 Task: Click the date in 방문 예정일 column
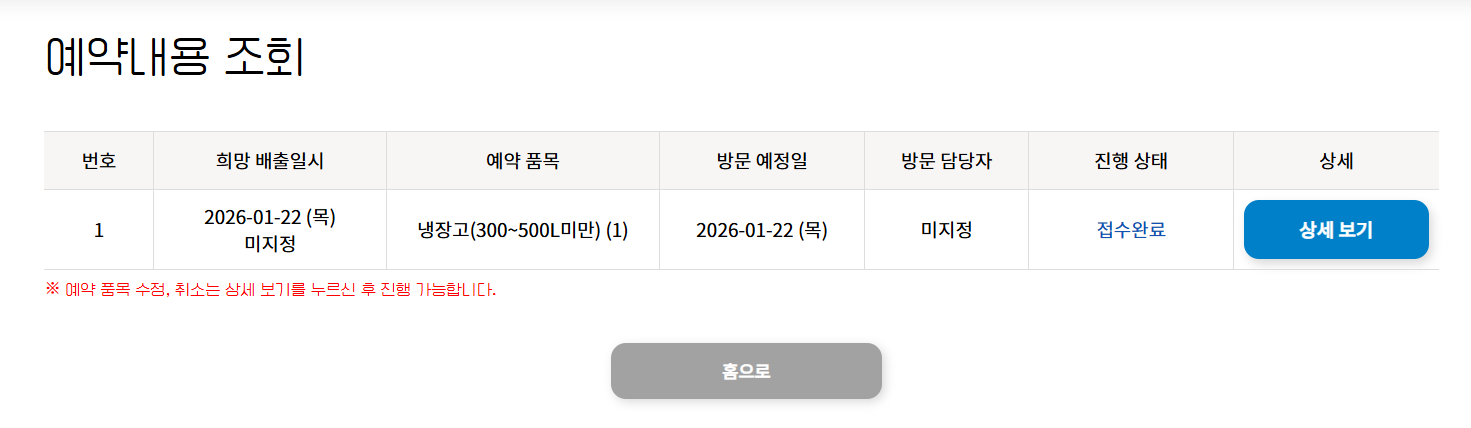(x=761, y=230)
